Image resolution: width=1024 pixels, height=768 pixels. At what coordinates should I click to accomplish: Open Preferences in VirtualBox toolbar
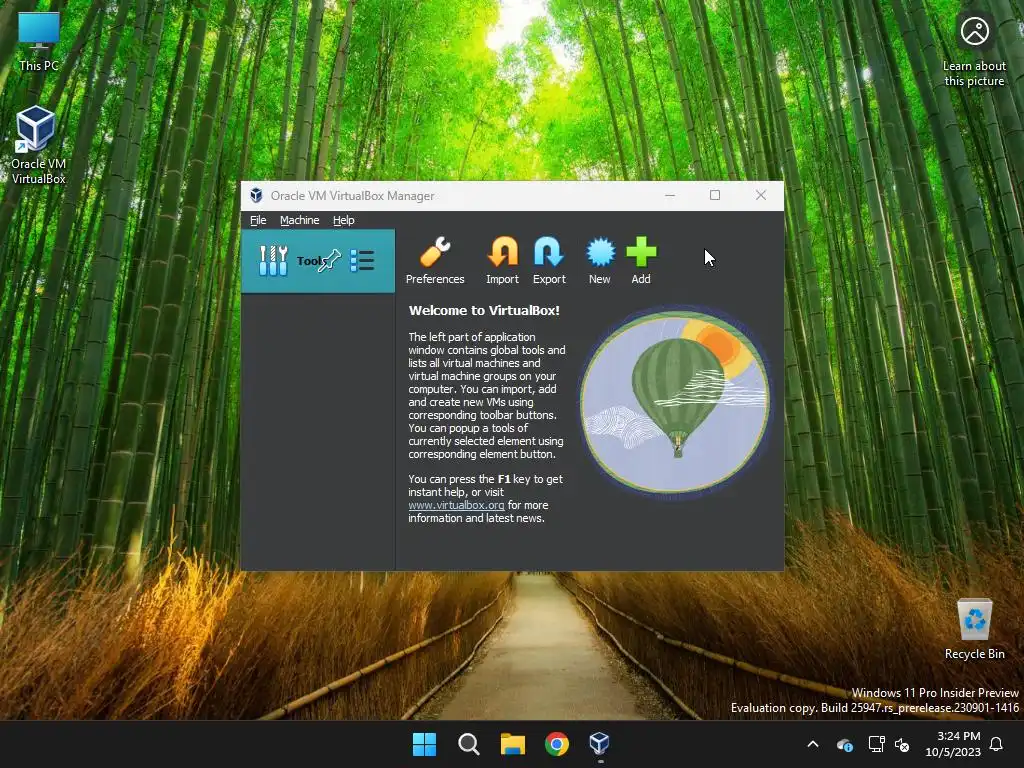[x=435, y=261]
